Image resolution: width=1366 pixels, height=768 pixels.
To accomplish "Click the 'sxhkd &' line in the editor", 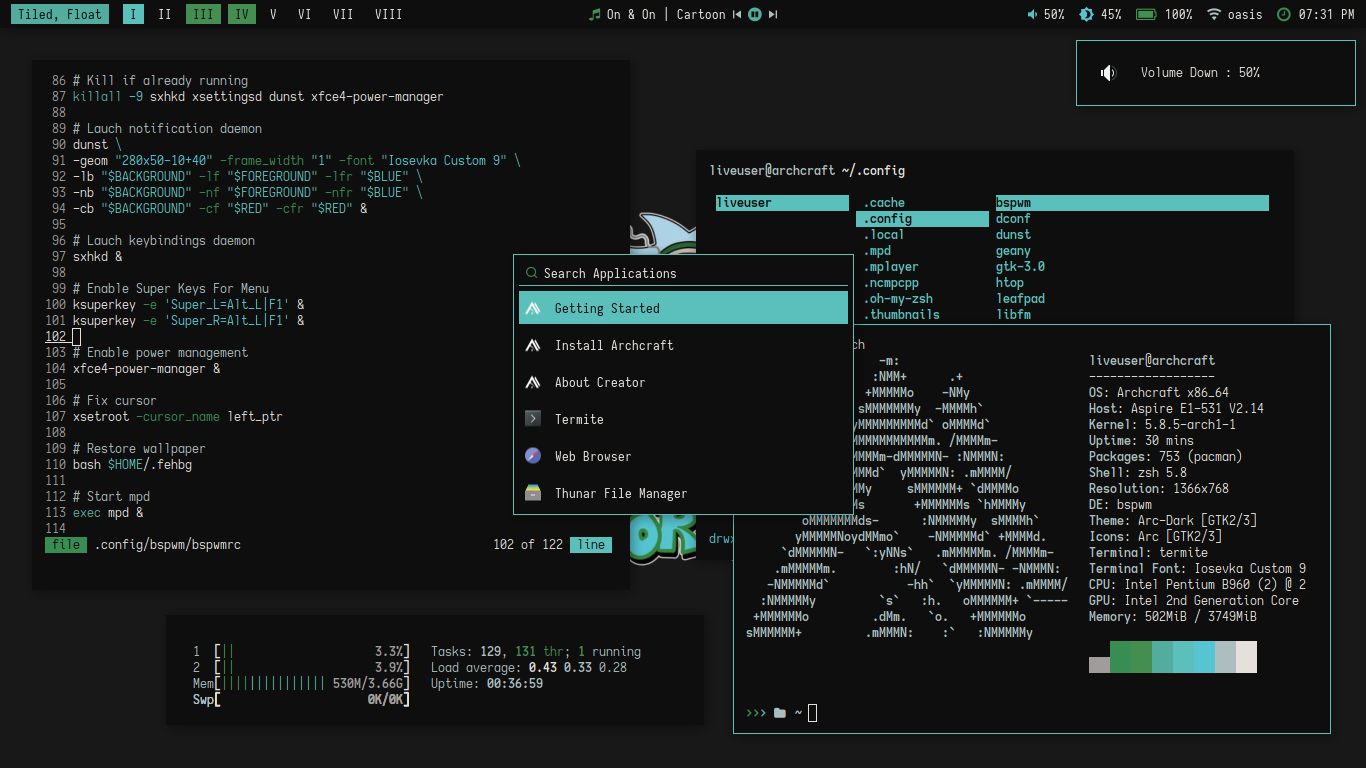I will pyautogui.click(x=97, y=257).
